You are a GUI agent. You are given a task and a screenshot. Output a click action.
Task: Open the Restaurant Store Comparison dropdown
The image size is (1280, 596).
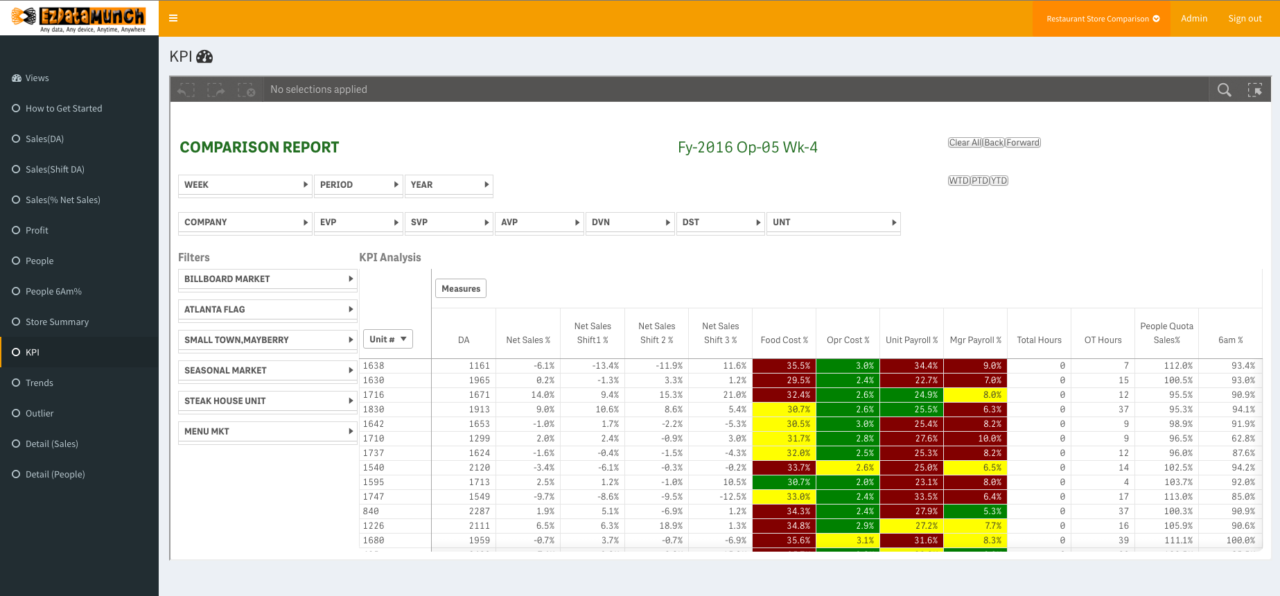coord(1100,18)
